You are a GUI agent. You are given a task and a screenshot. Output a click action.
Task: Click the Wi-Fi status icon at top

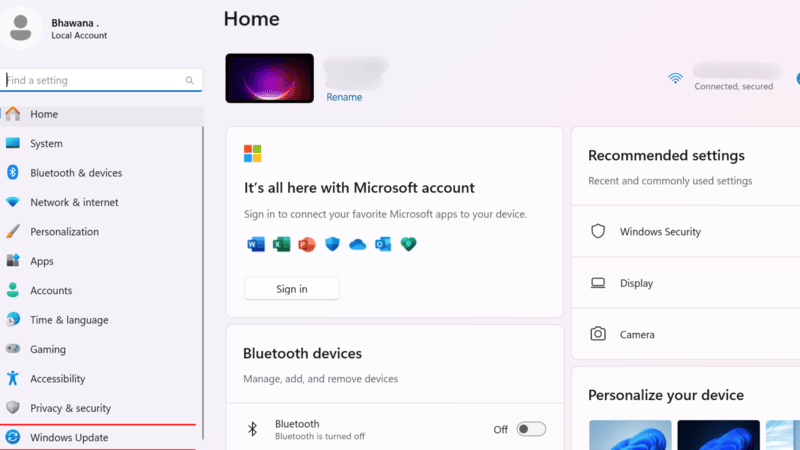(675, 78)
